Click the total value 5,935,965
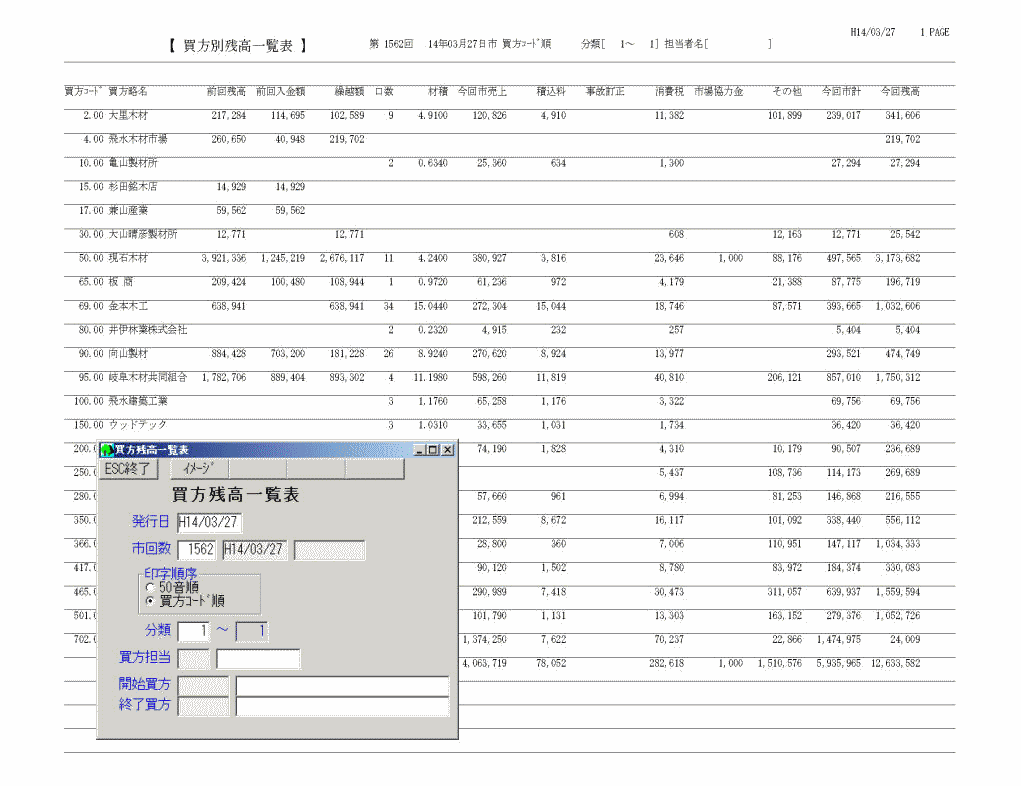 pyautogui.click(x=839, y=664)
